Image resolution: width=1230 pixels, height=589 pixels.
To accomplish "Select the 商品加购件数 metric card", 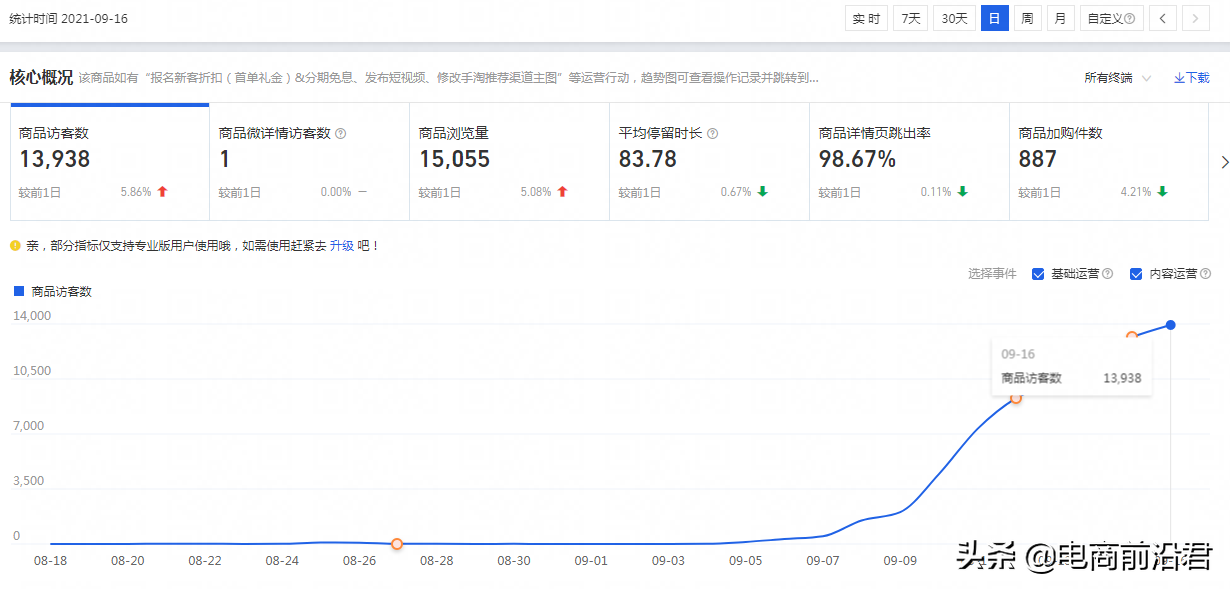I will [1108, 161].
